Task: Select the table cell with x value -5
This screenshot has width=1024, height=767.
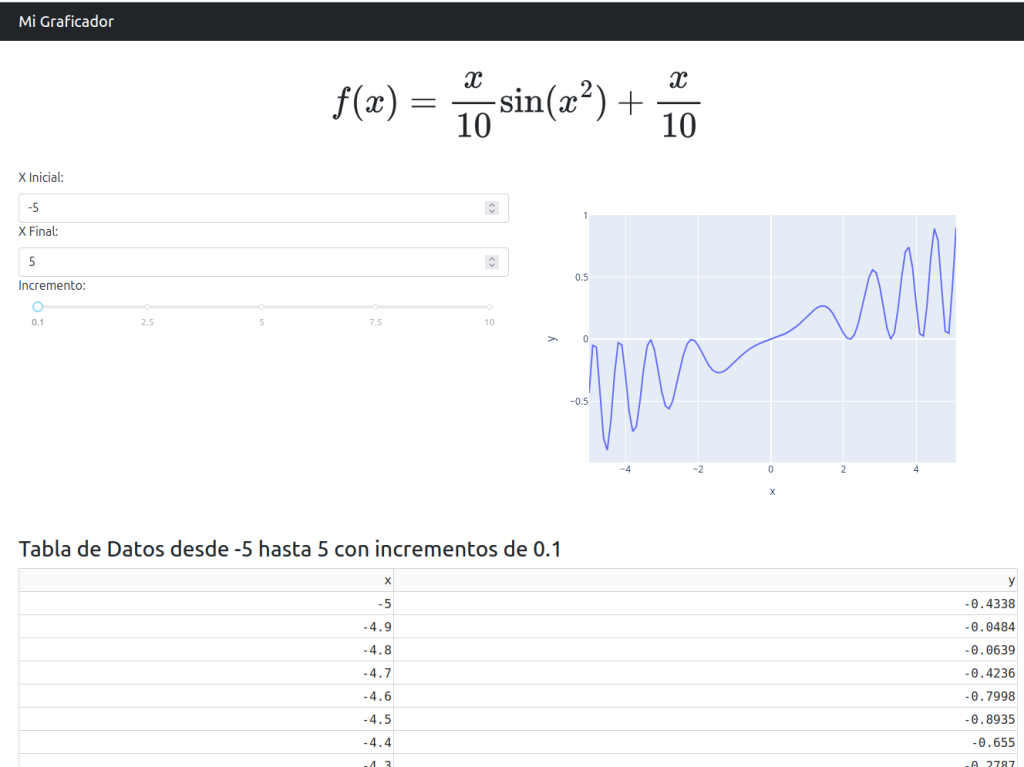Action: point(206,604)
